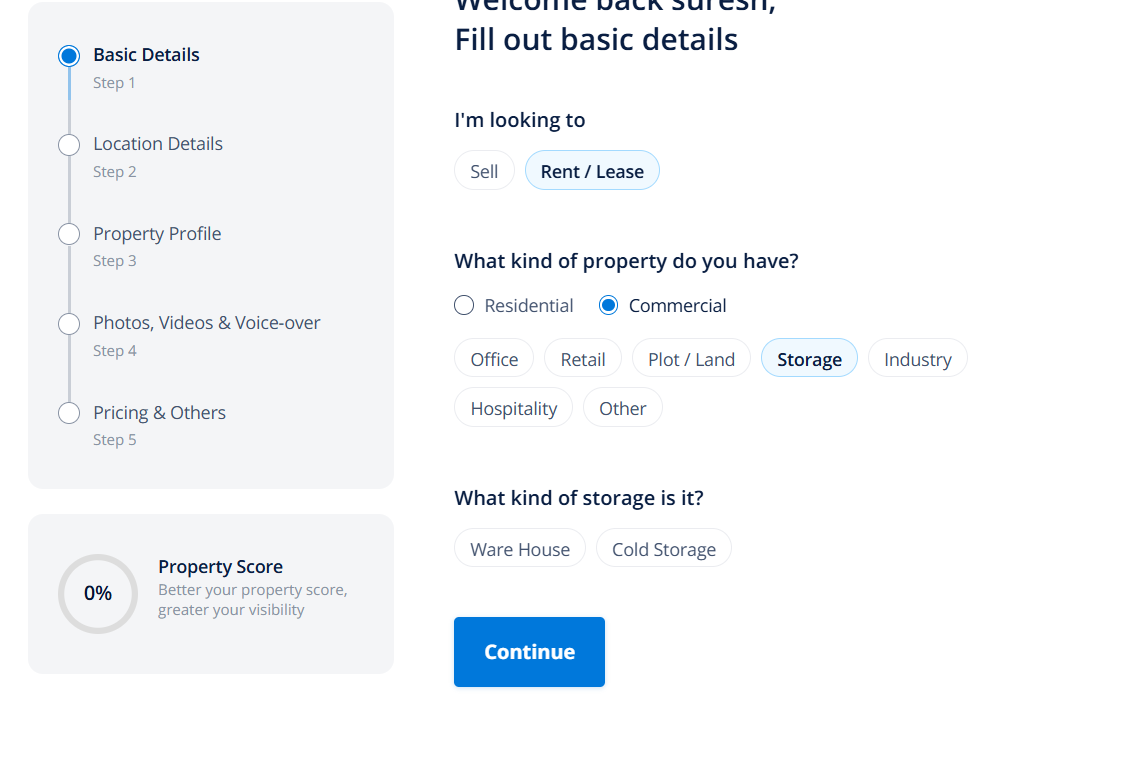Go to Pricing & Others step
The height and width of the screenshot is (777, 1135).
(159, 413)
